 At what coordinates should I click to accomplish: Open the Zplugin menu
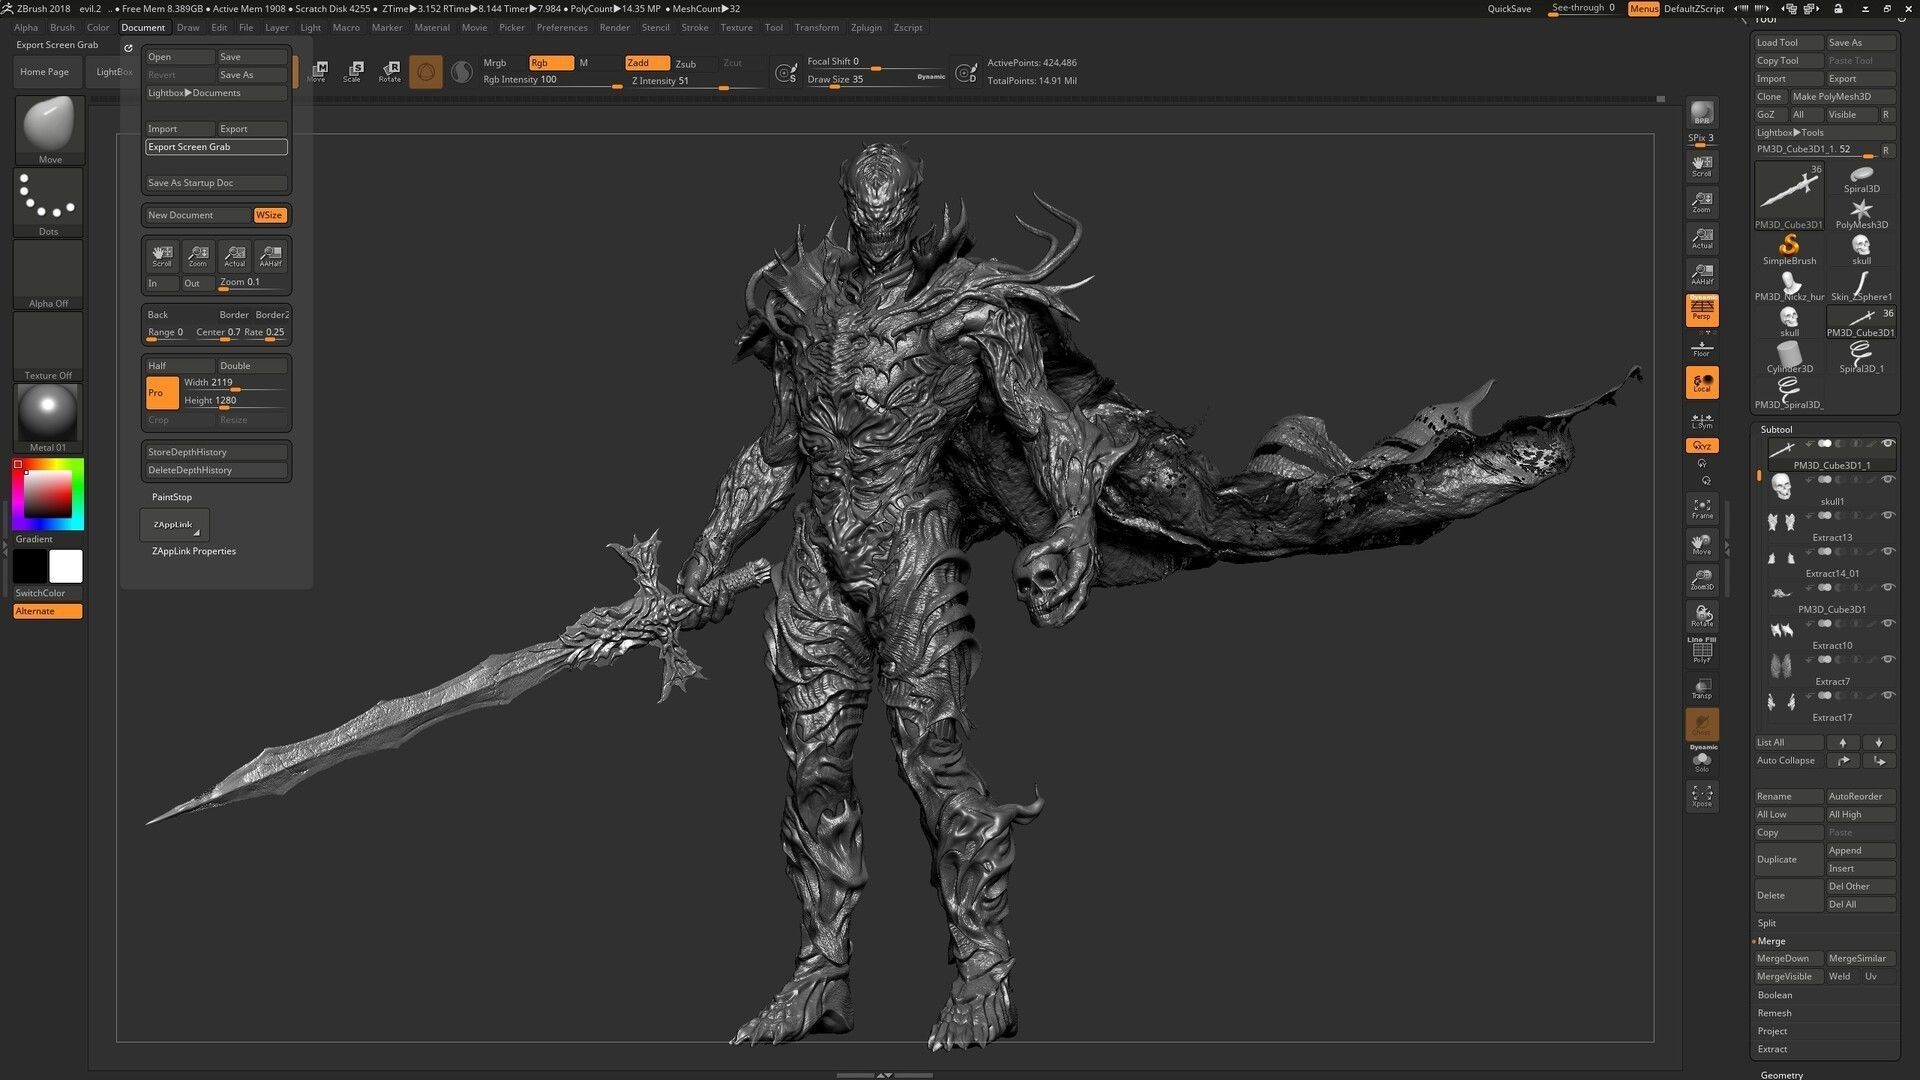tap(865, 27)
